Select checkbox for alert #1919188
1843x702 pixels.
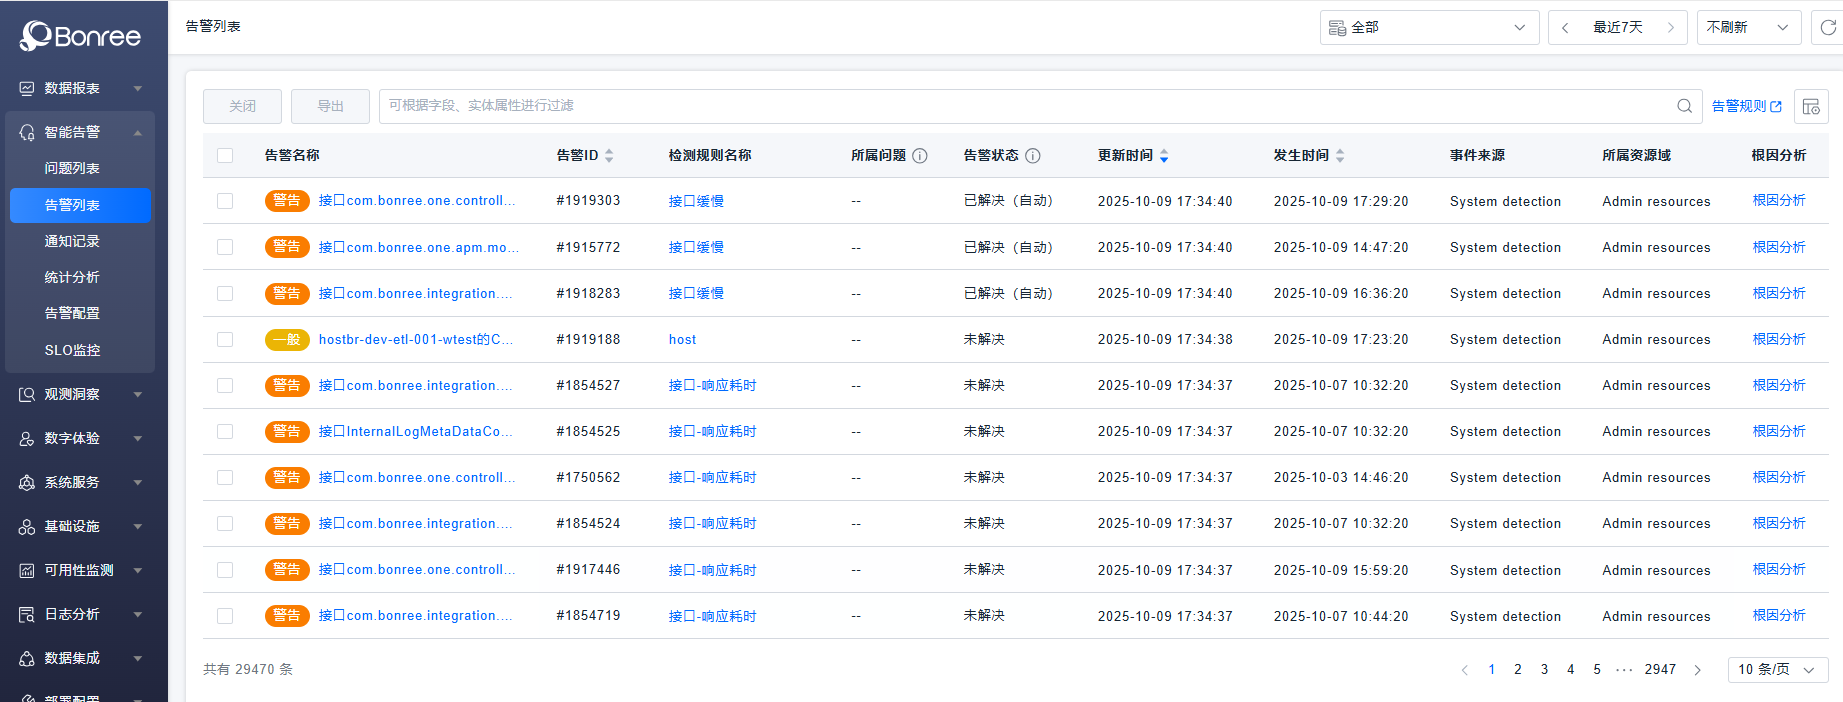[x=225, y=340]
